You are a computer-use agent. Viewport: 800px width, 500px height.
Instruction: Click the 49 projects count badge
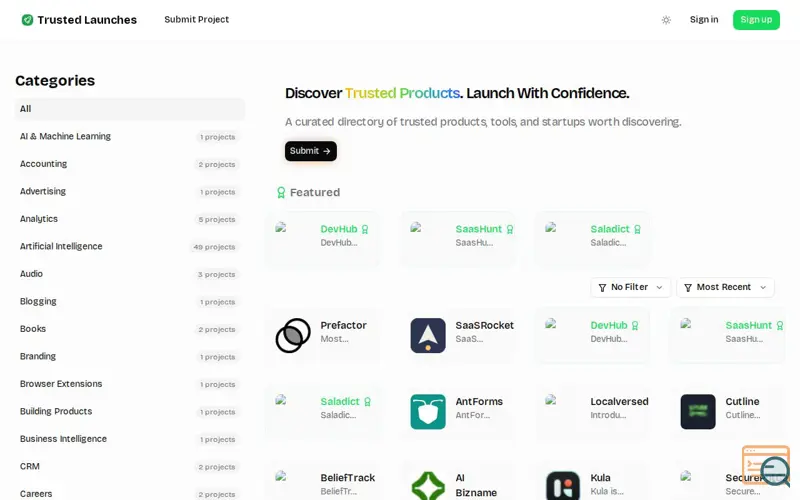214,247
